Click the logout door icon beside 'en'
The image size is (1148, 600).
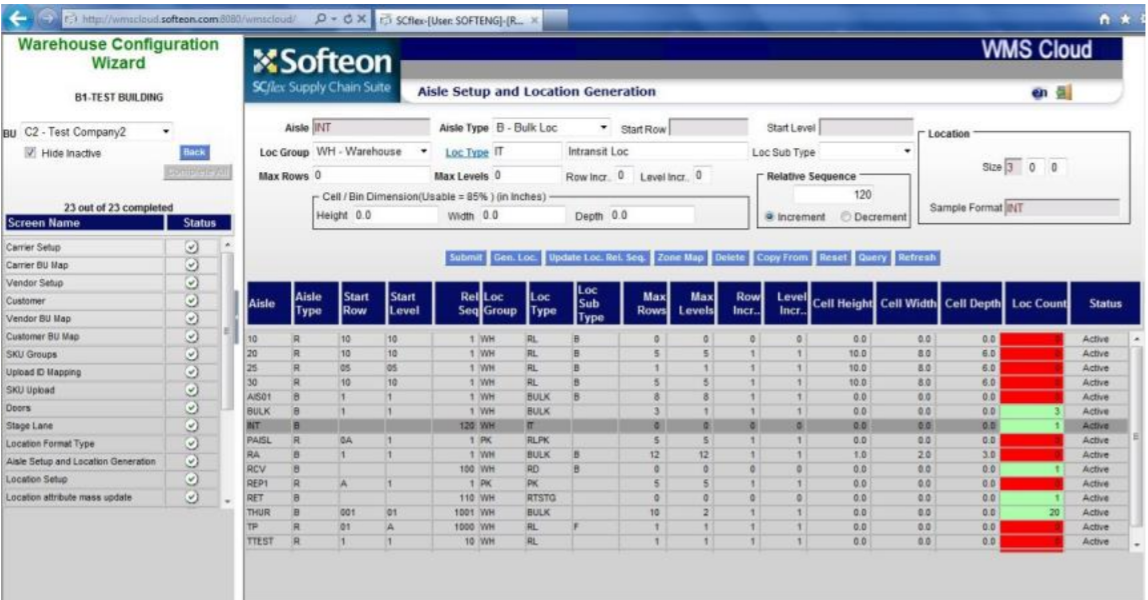[1066, 89]
